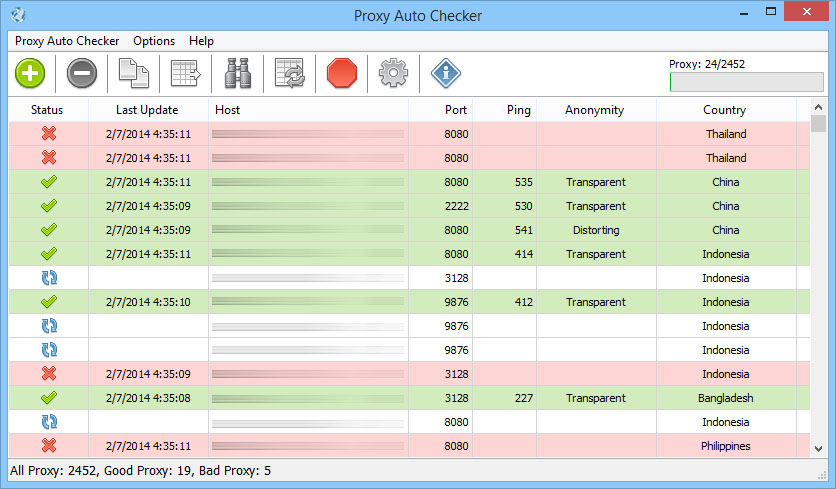This screenshot has height=489, width=836.
Task: Sort by the Country column header
Action: pyautogui.click(x=725, y=110)
